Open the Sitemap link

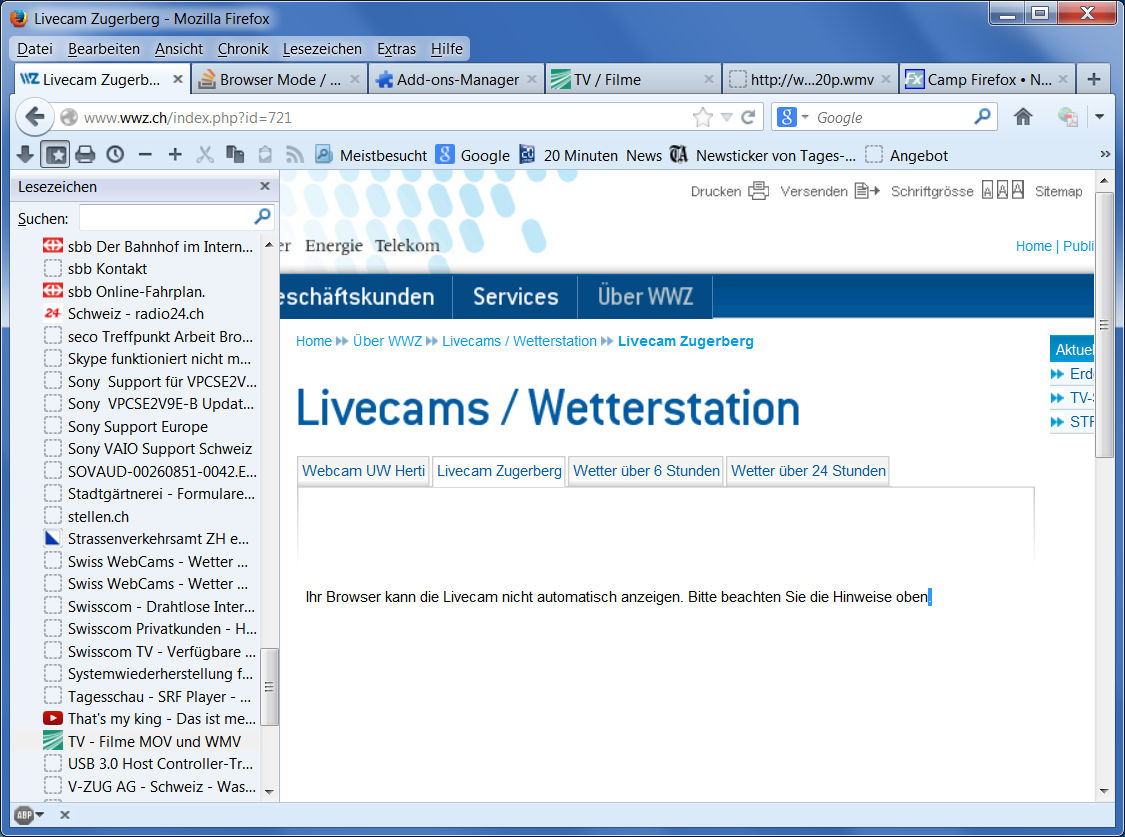tap(1058, 191)
